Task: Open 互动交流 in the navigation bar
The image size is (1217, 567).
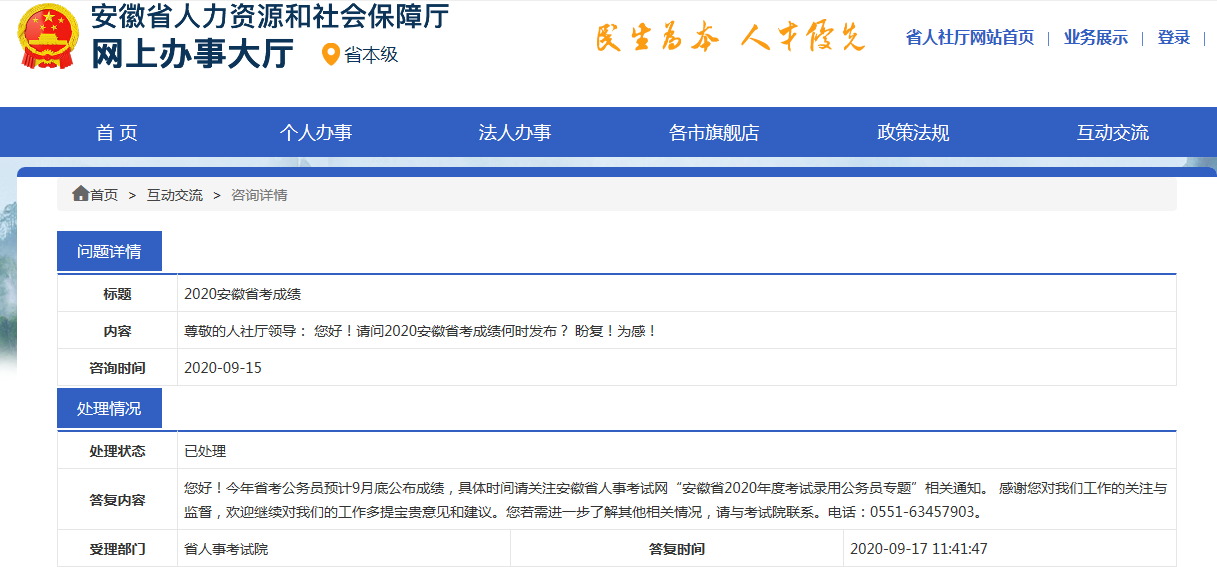Action: (x=1112, y=133)
